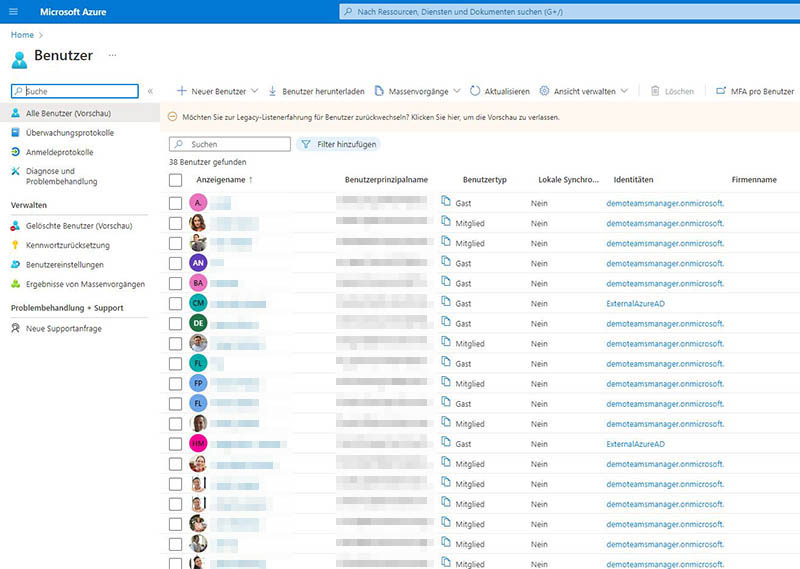Select checkbox for DE user row
This screenshot has width=800, height=569.
coord(176,324)
